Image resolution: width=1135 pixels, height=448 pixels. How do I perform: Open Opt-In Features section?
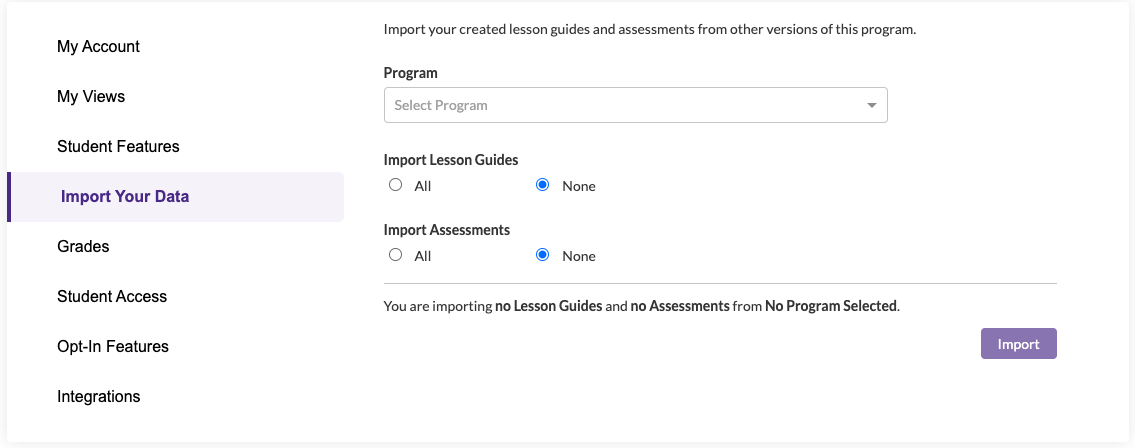coord(113,347)
